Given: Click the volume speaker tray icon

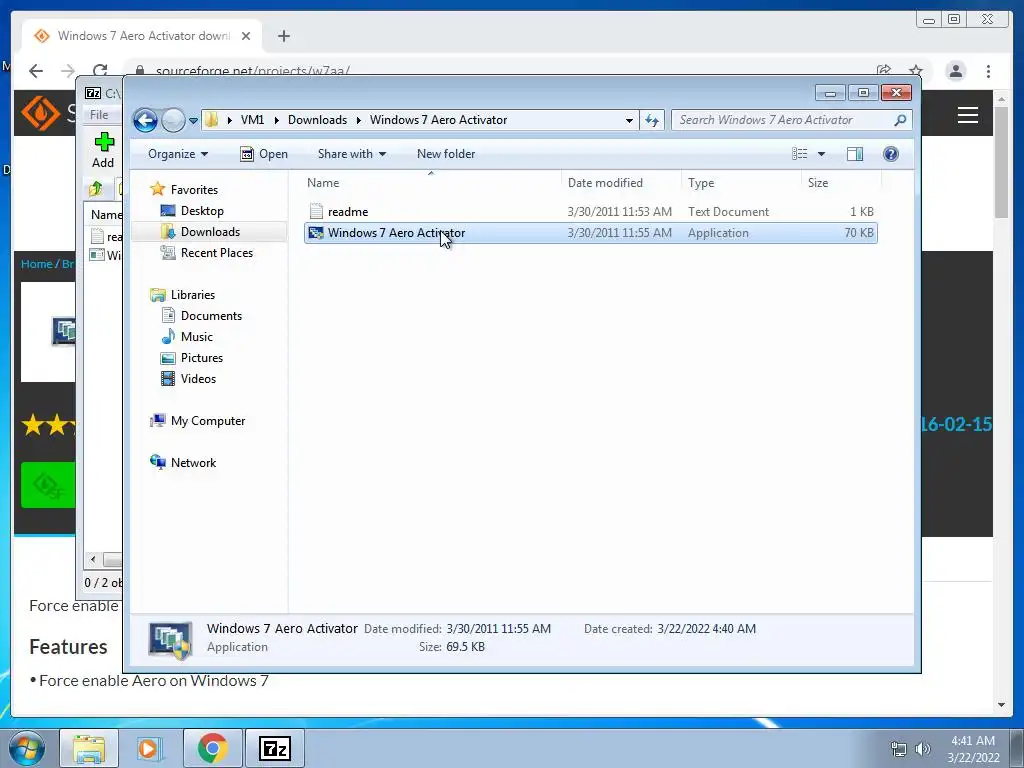Looking at the screenshot, I should point(923,749).
